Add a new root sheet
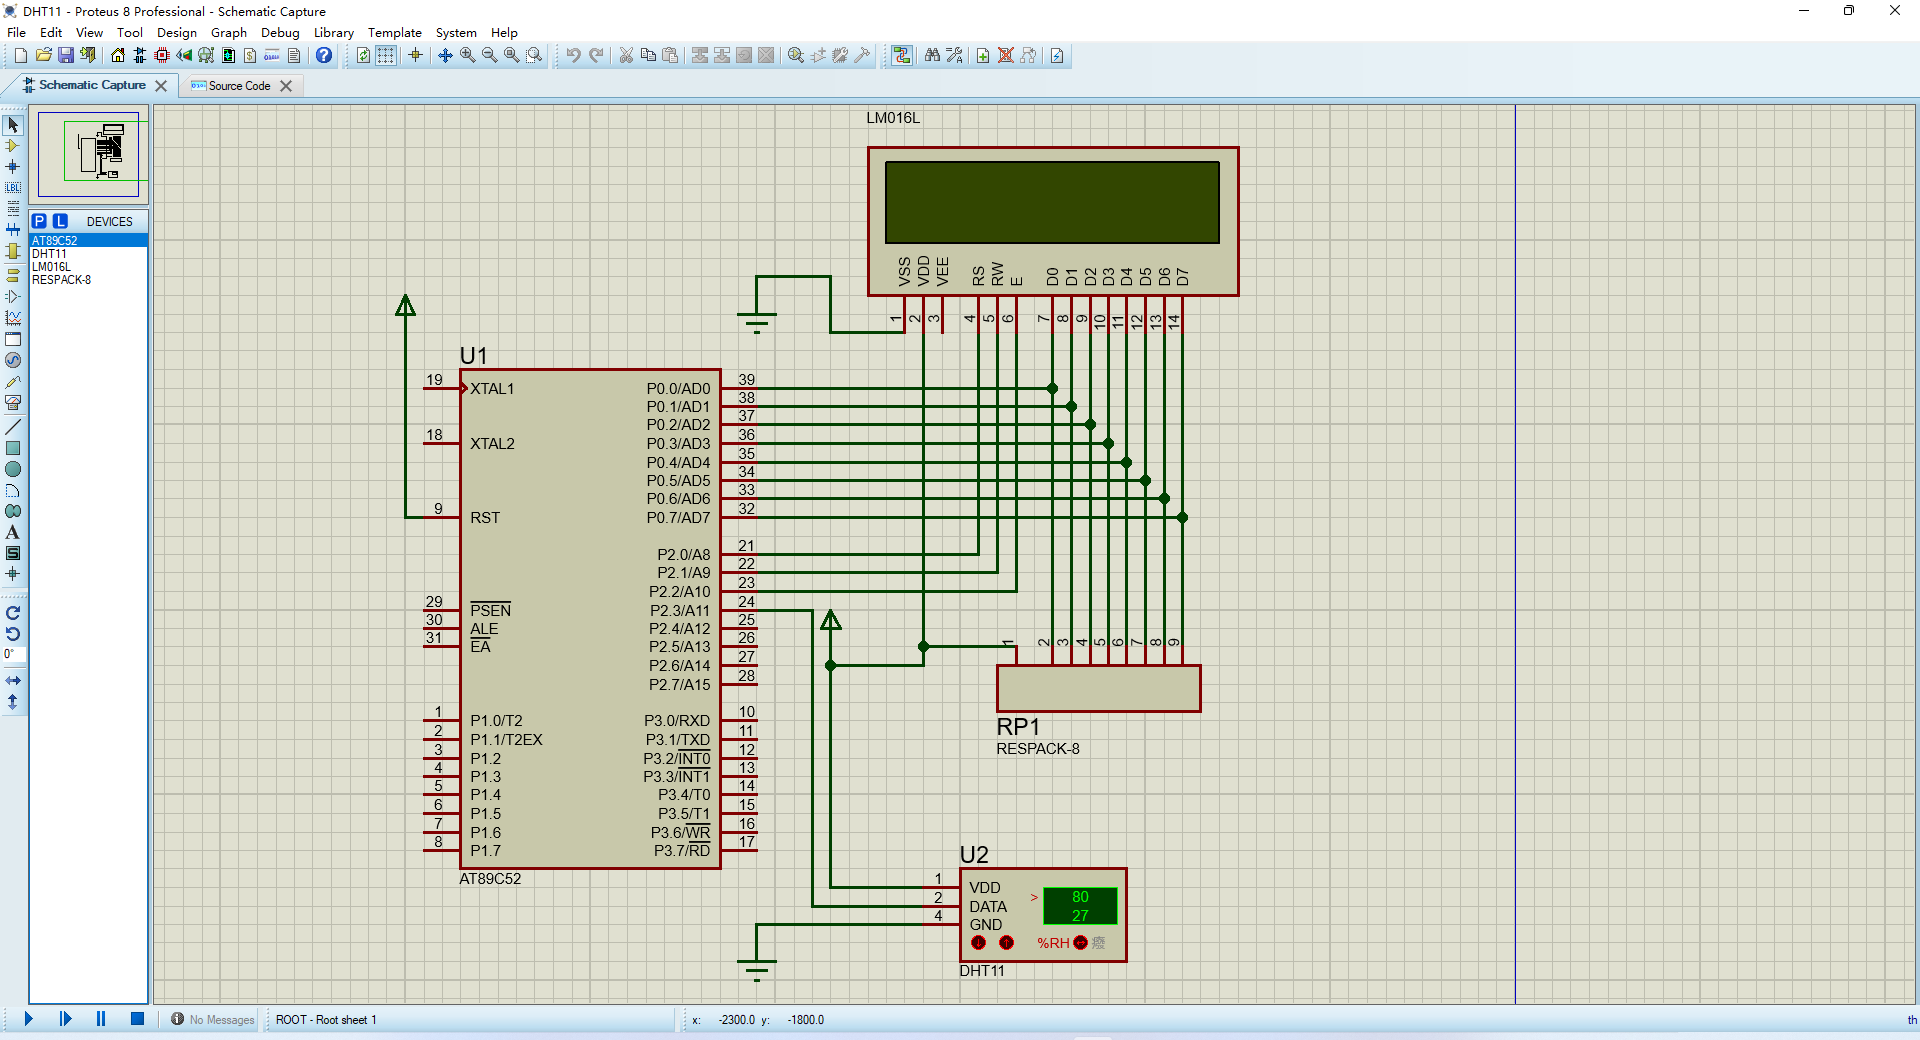 click(x=983, y=55)
